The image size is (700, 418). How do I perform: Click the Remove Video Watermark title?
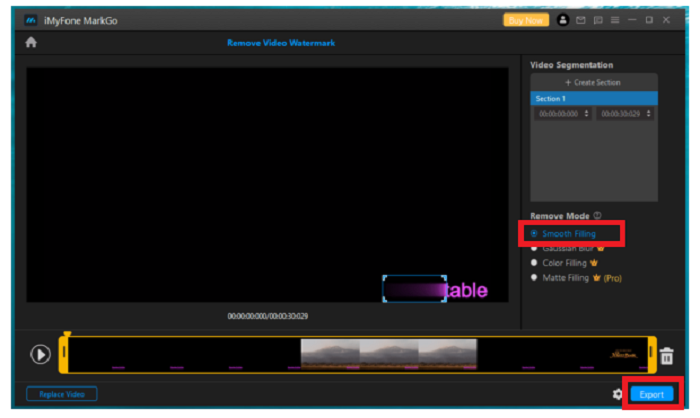[281, 43]
